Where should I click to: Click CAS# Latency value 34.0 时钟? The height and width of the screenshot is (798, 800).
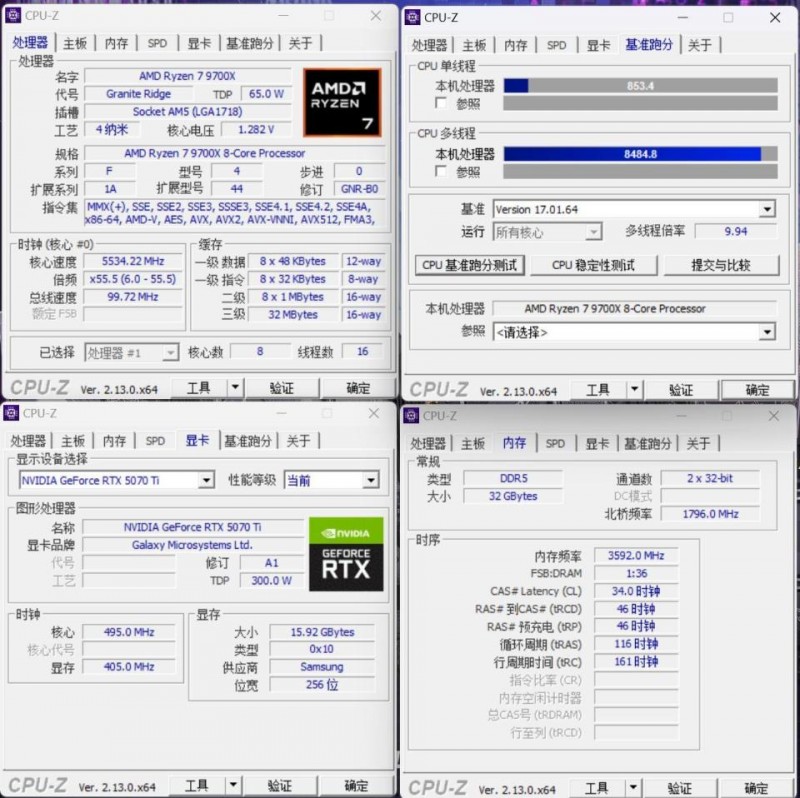[636, 591]
